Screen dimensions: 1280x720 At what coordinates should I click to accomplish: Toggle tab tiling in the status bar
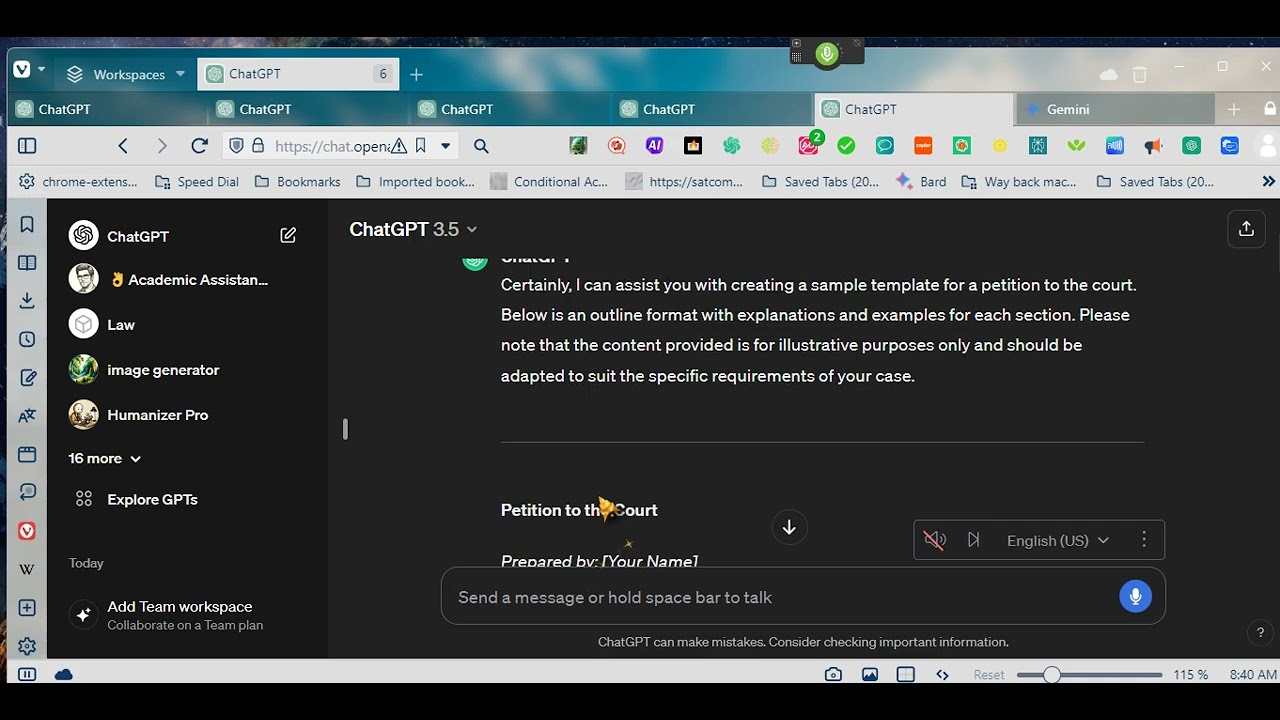coord(906,675)
